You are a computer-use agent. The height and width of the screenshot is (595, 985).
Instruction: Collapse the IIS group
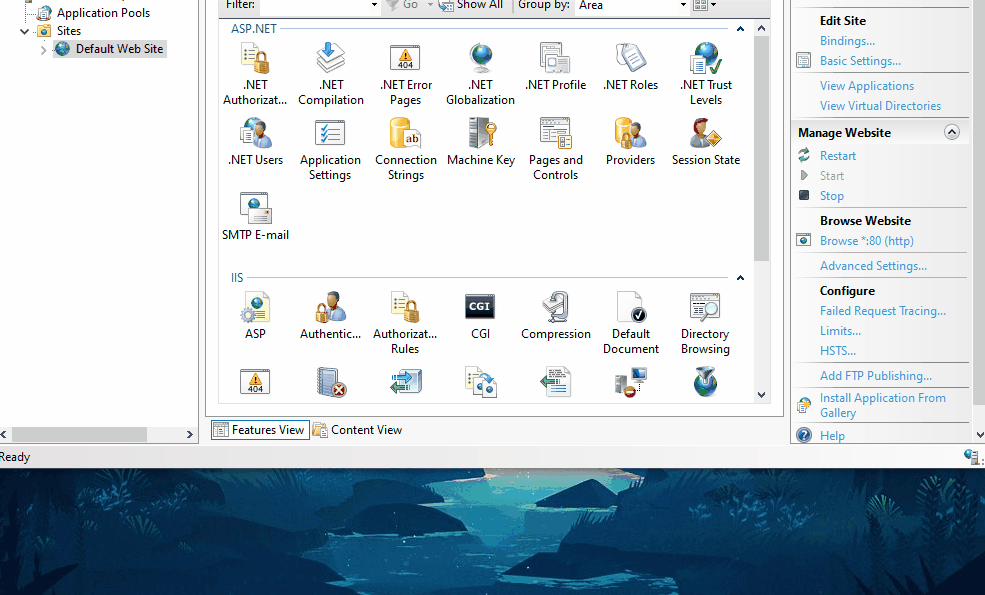coord(740,278)
